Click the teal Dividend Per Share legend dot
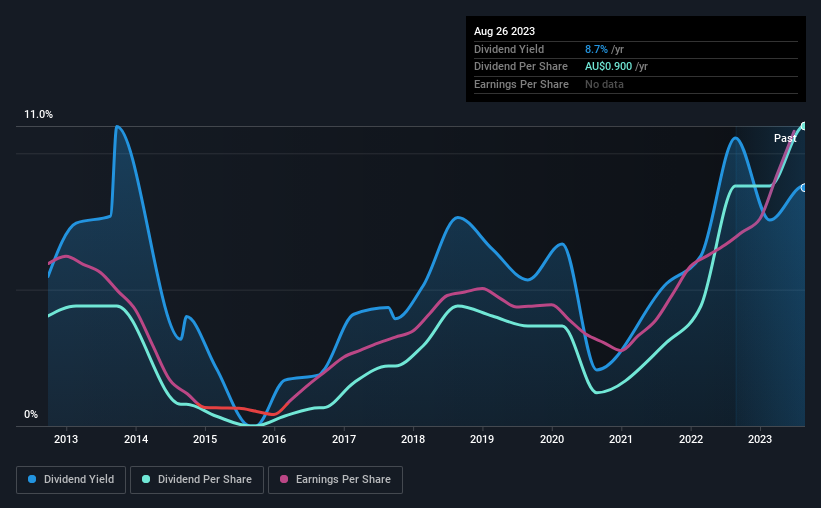821x508 pixels. (146, 479)
